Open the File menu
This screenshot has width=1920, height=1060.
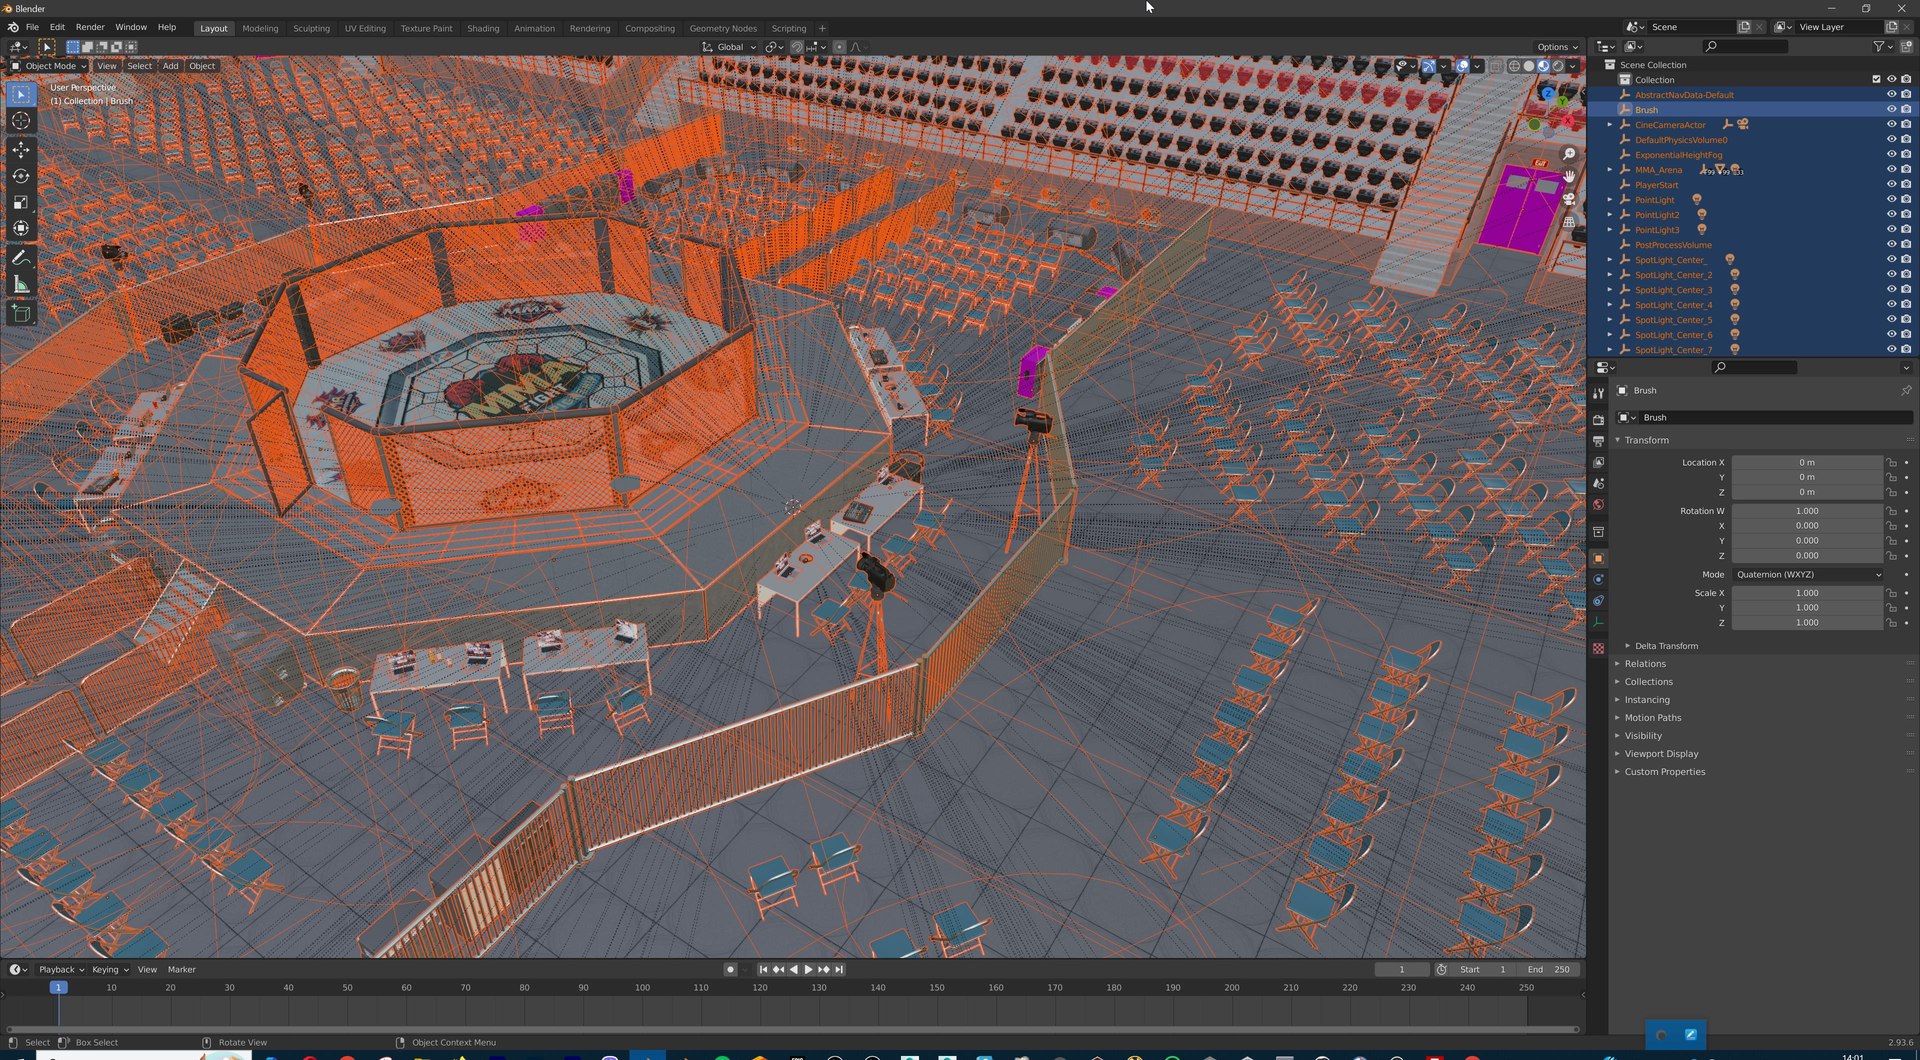point(32,27)
